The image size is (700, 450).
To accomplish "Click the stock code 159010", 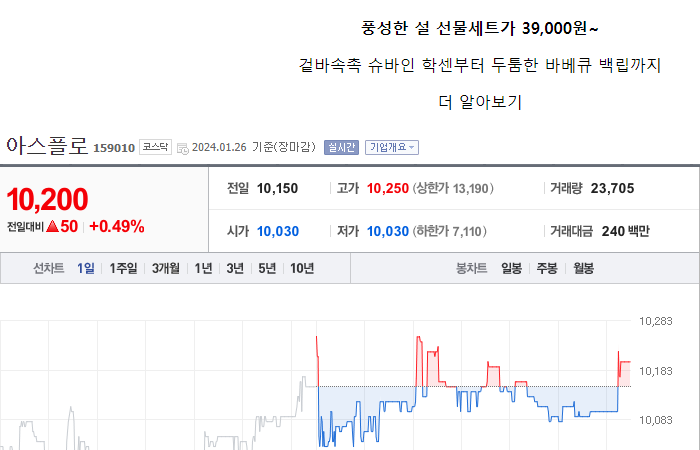I will coord(114,148).
